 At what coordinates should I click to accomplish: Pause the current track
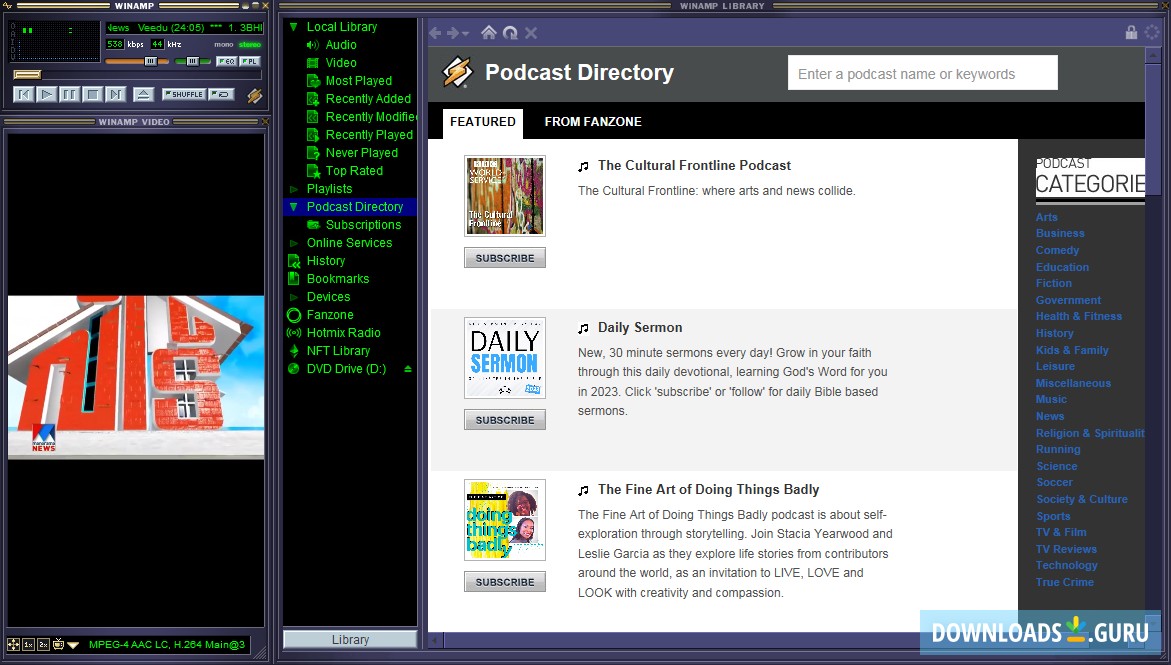[69, 94]
